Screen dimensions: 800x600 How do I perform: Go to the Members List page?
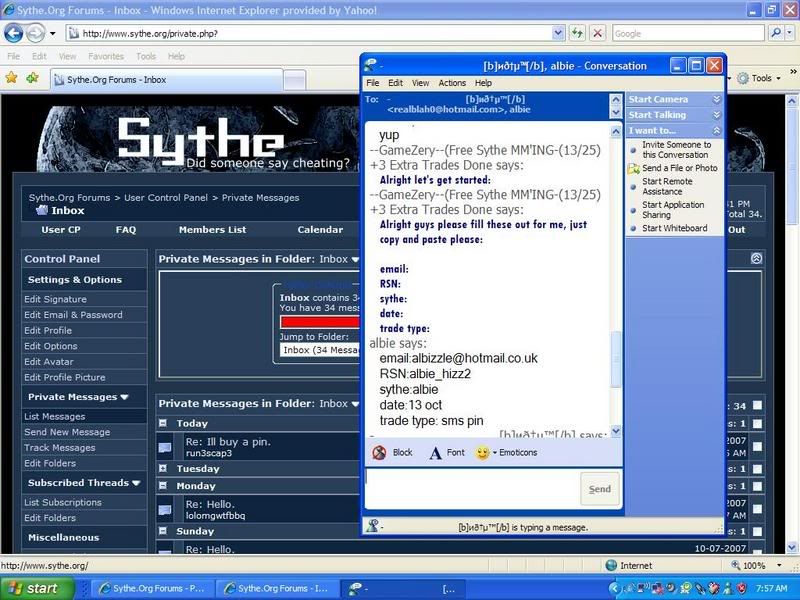click(x=212, y=230)
